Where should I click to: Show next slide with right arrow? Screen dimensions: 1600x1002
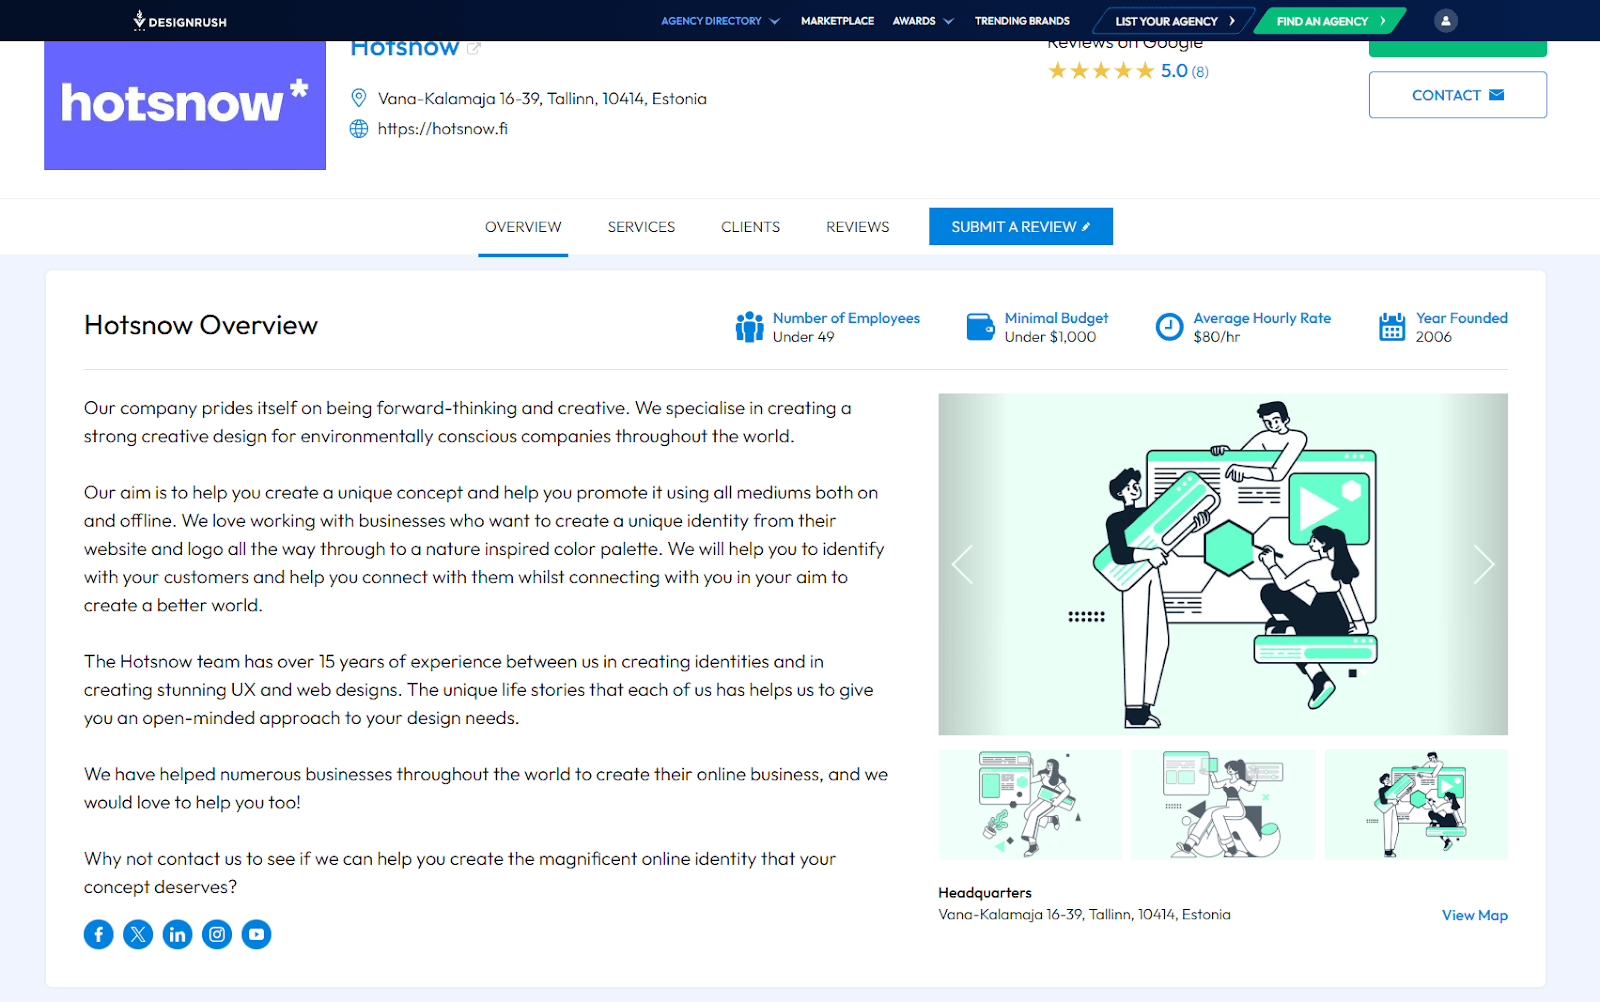[x=1484, y=565]
